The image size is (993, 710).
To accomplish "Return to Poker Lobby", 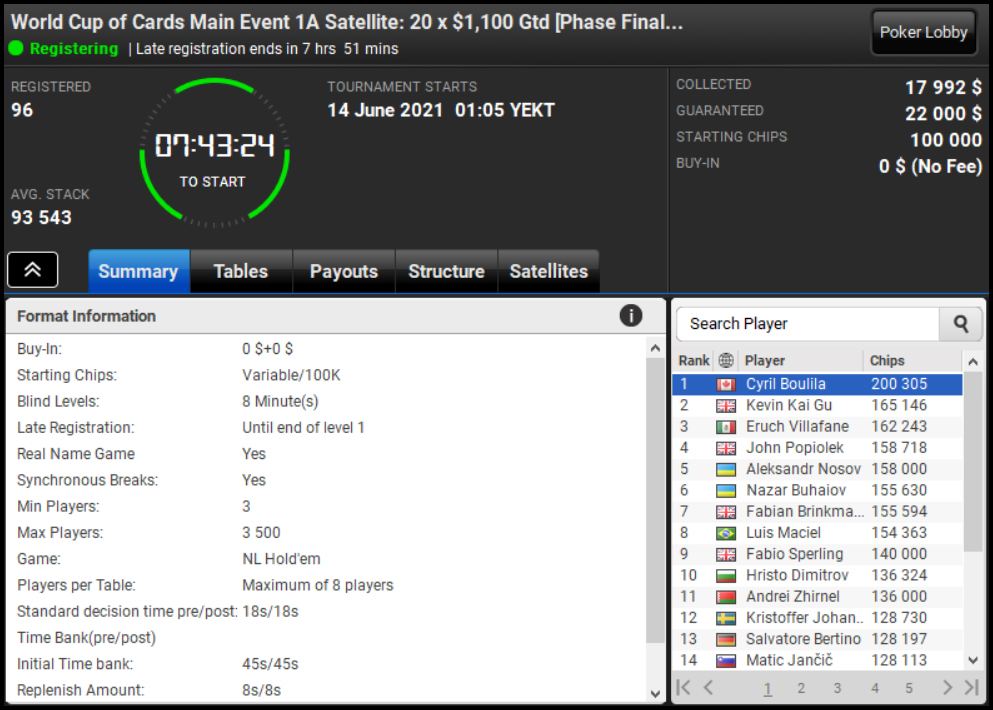I will pyautogui.click(x=923, y=32).
